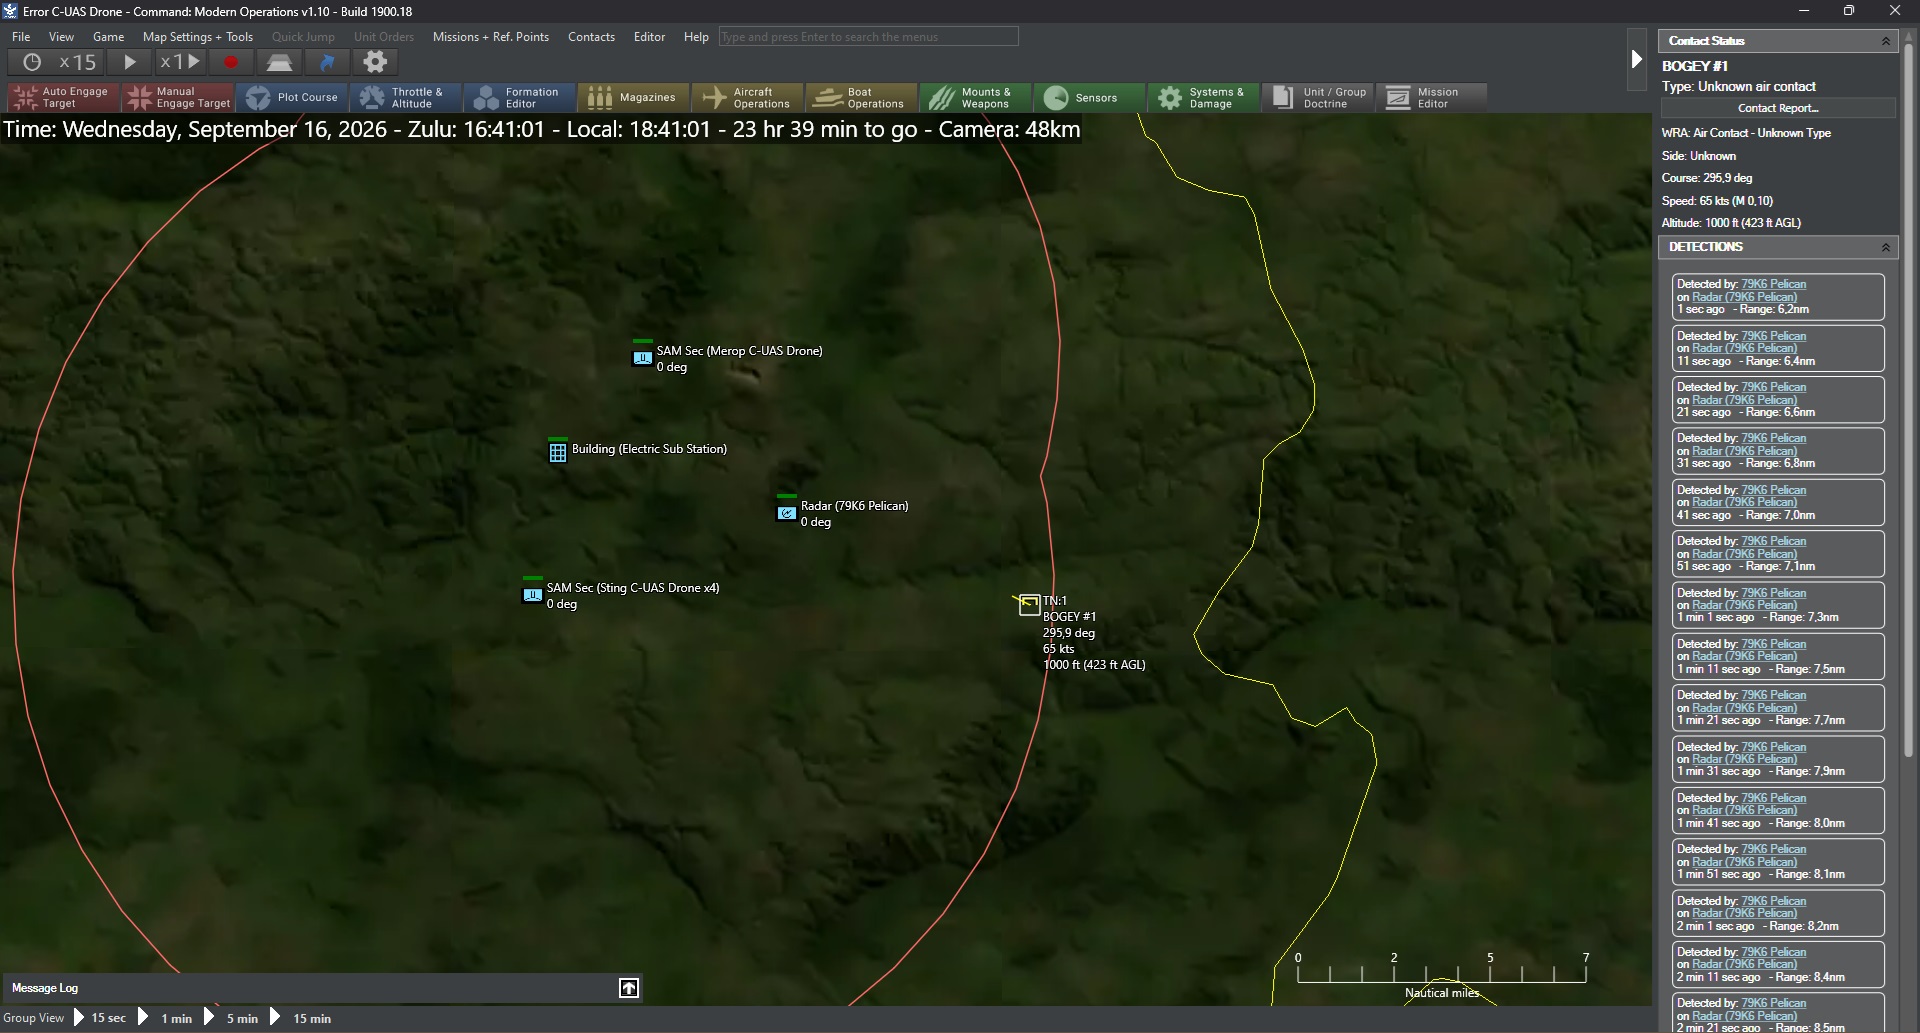Viewport: 1920px width, 1033px height.
Task: Click the 'BOGEY #1' panel heading
Action: pyautogui.click(x=1695, y=66)
